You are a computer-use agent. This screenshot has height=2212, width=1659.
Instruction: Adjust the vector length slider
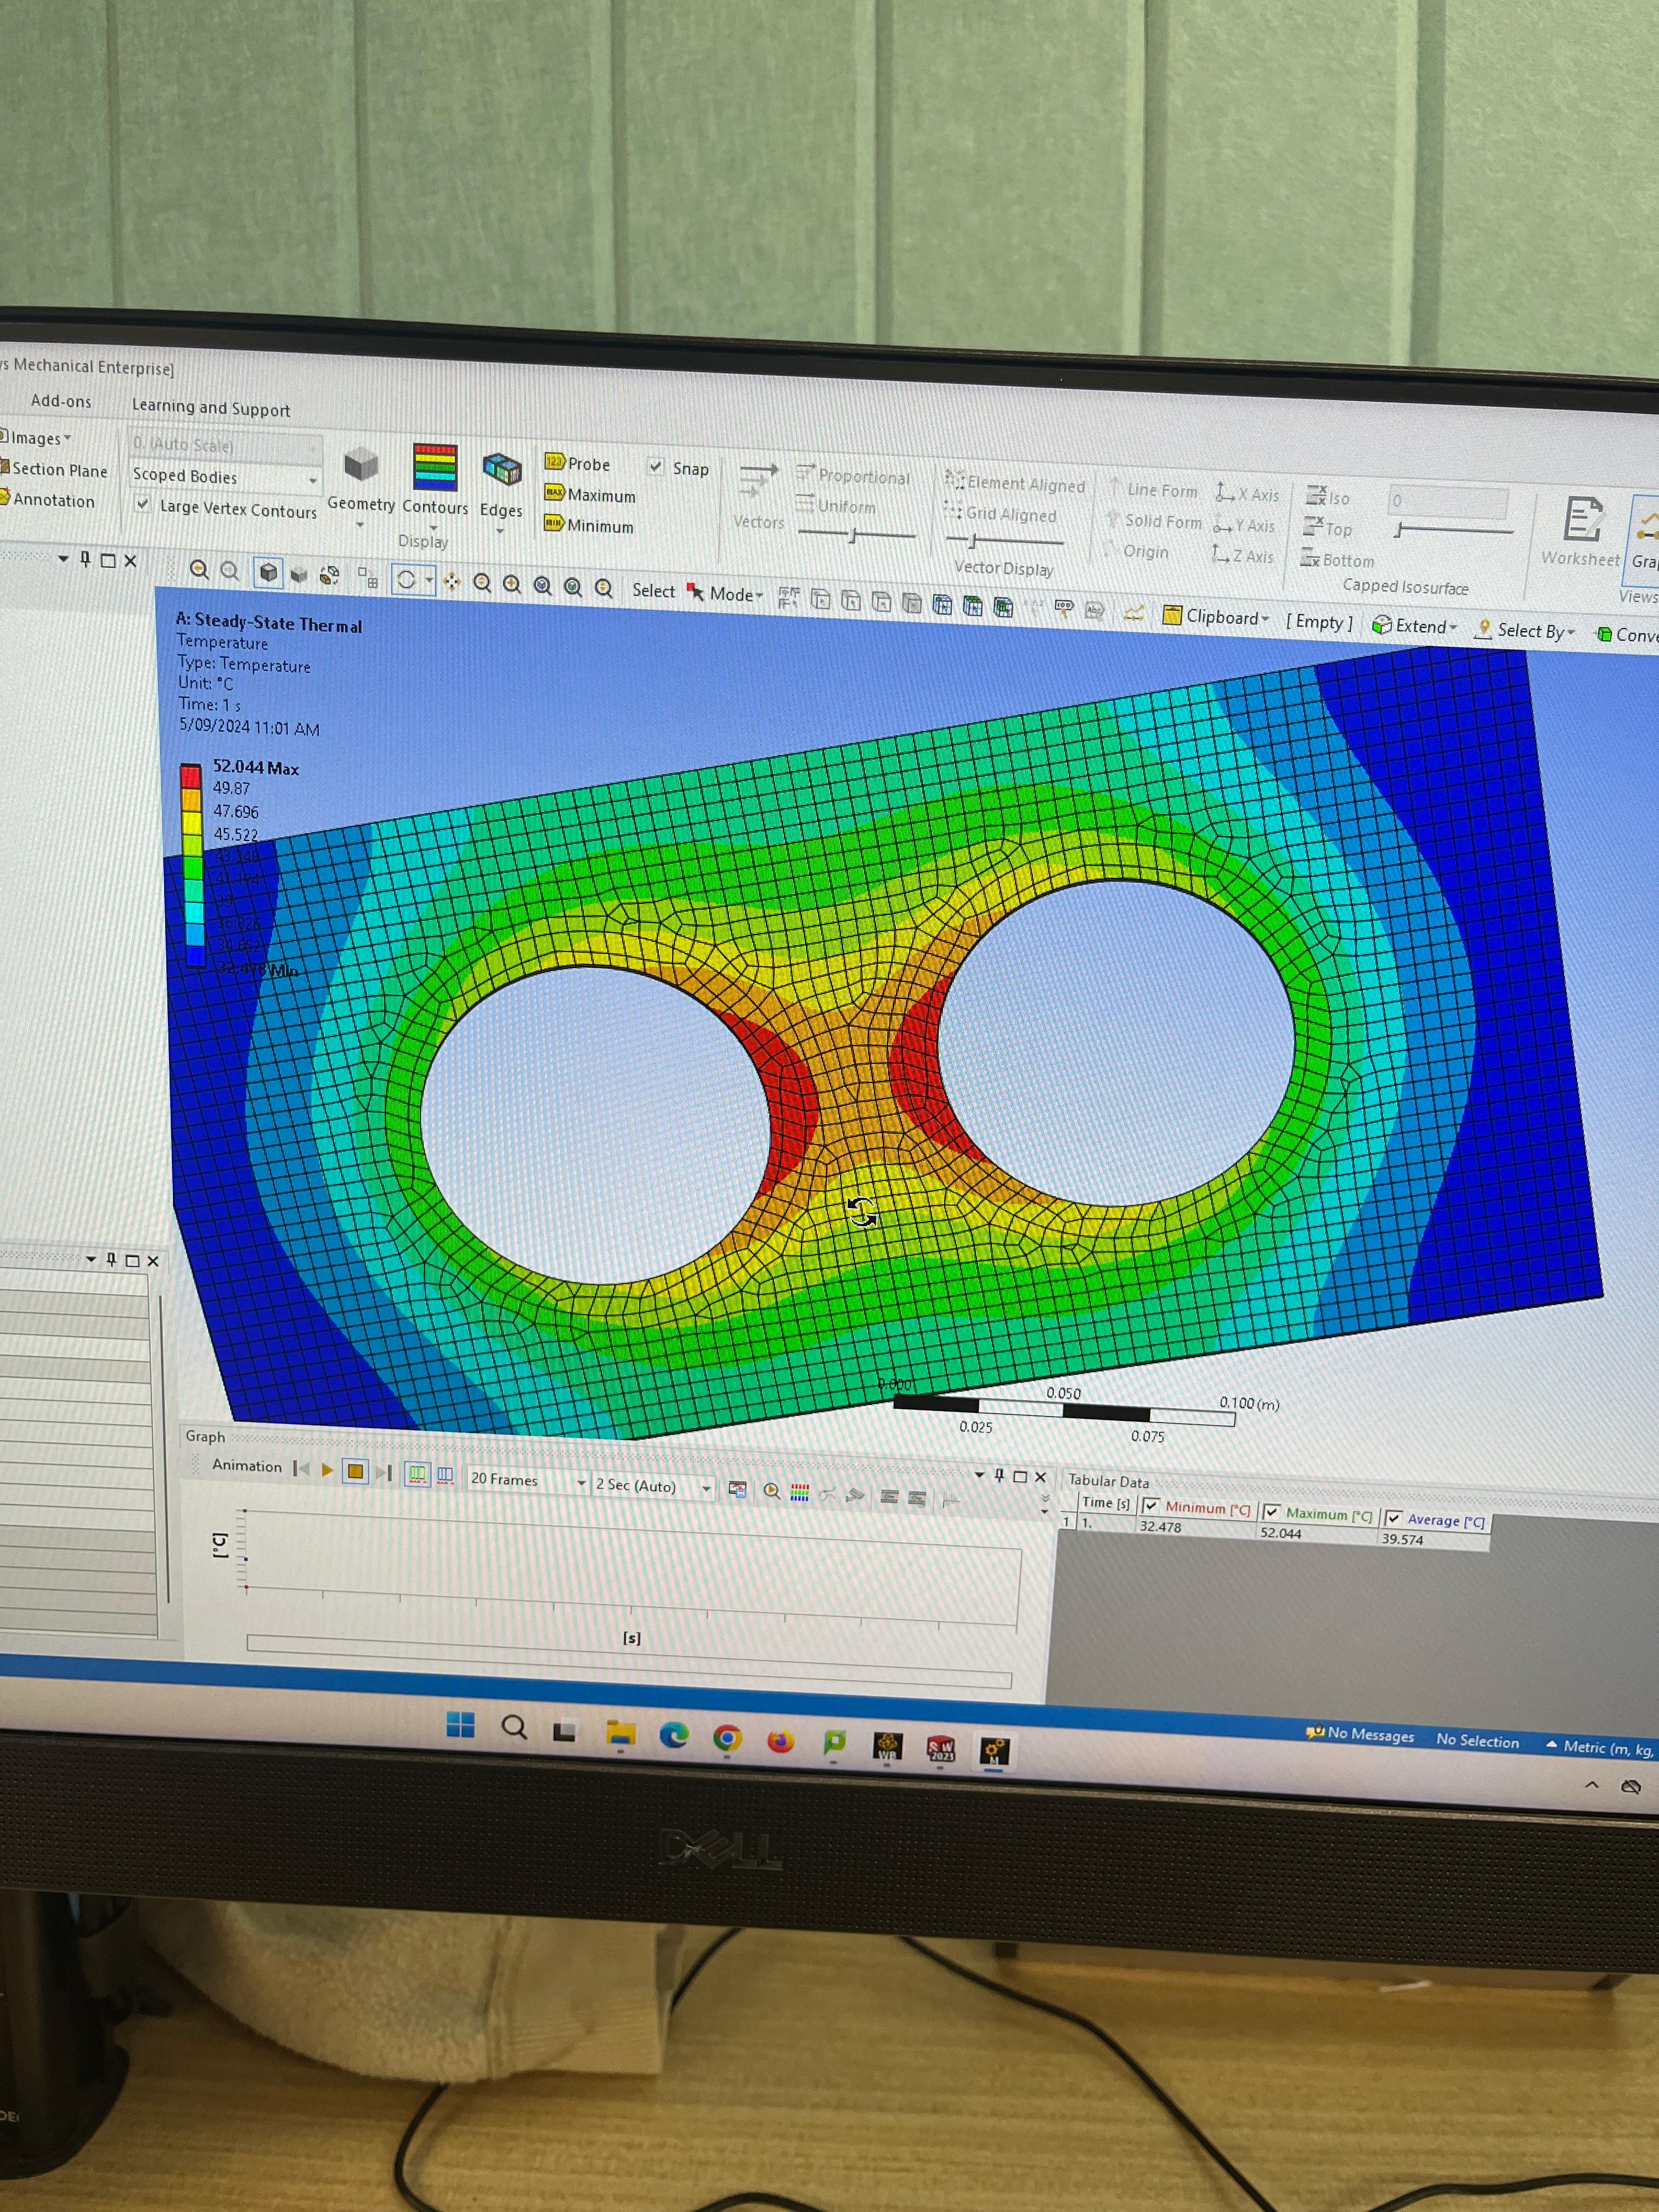point(856,536)
